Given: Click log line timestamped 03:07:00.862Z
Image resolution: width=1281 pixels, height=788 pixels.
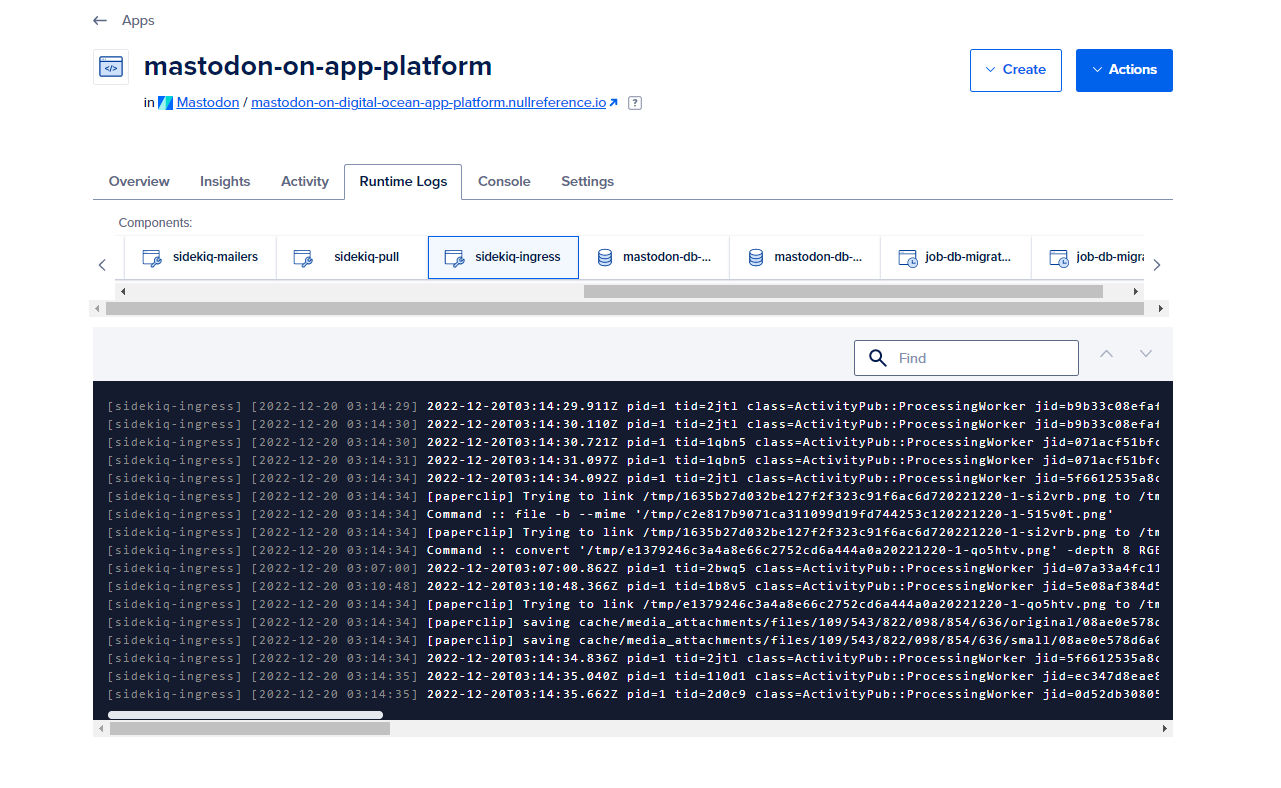Looking at the screenshot, I should pyautogui.click(x=633, y=568).
